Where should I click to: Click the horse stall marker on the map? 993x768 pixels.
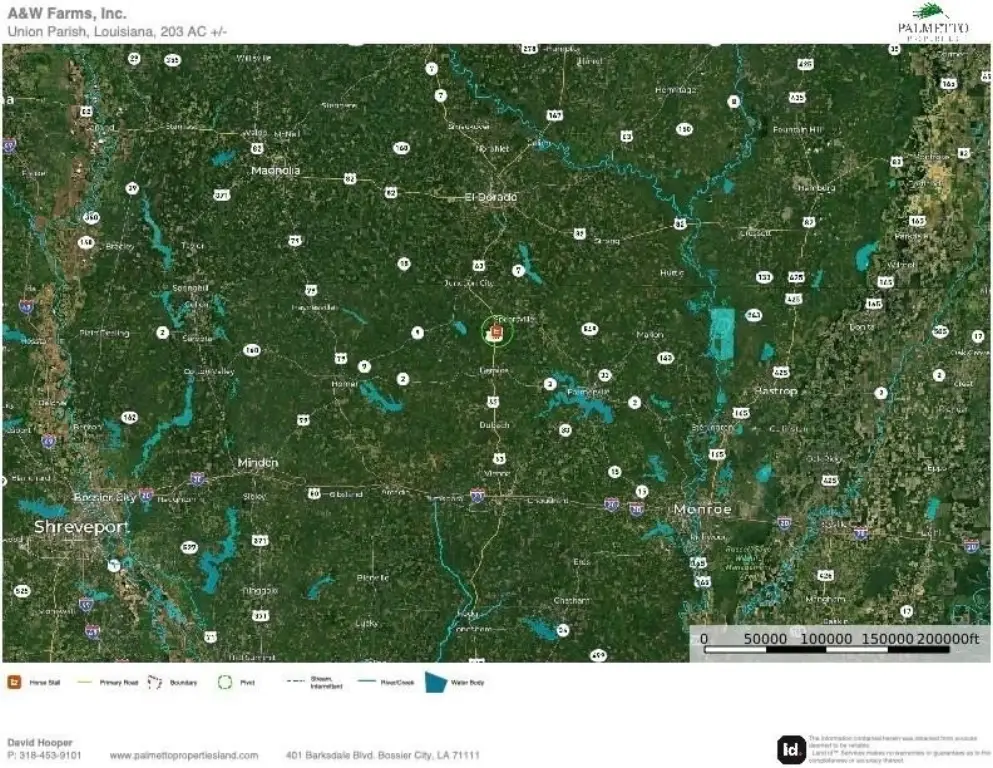pyautogui.click(x=493, y=332)
